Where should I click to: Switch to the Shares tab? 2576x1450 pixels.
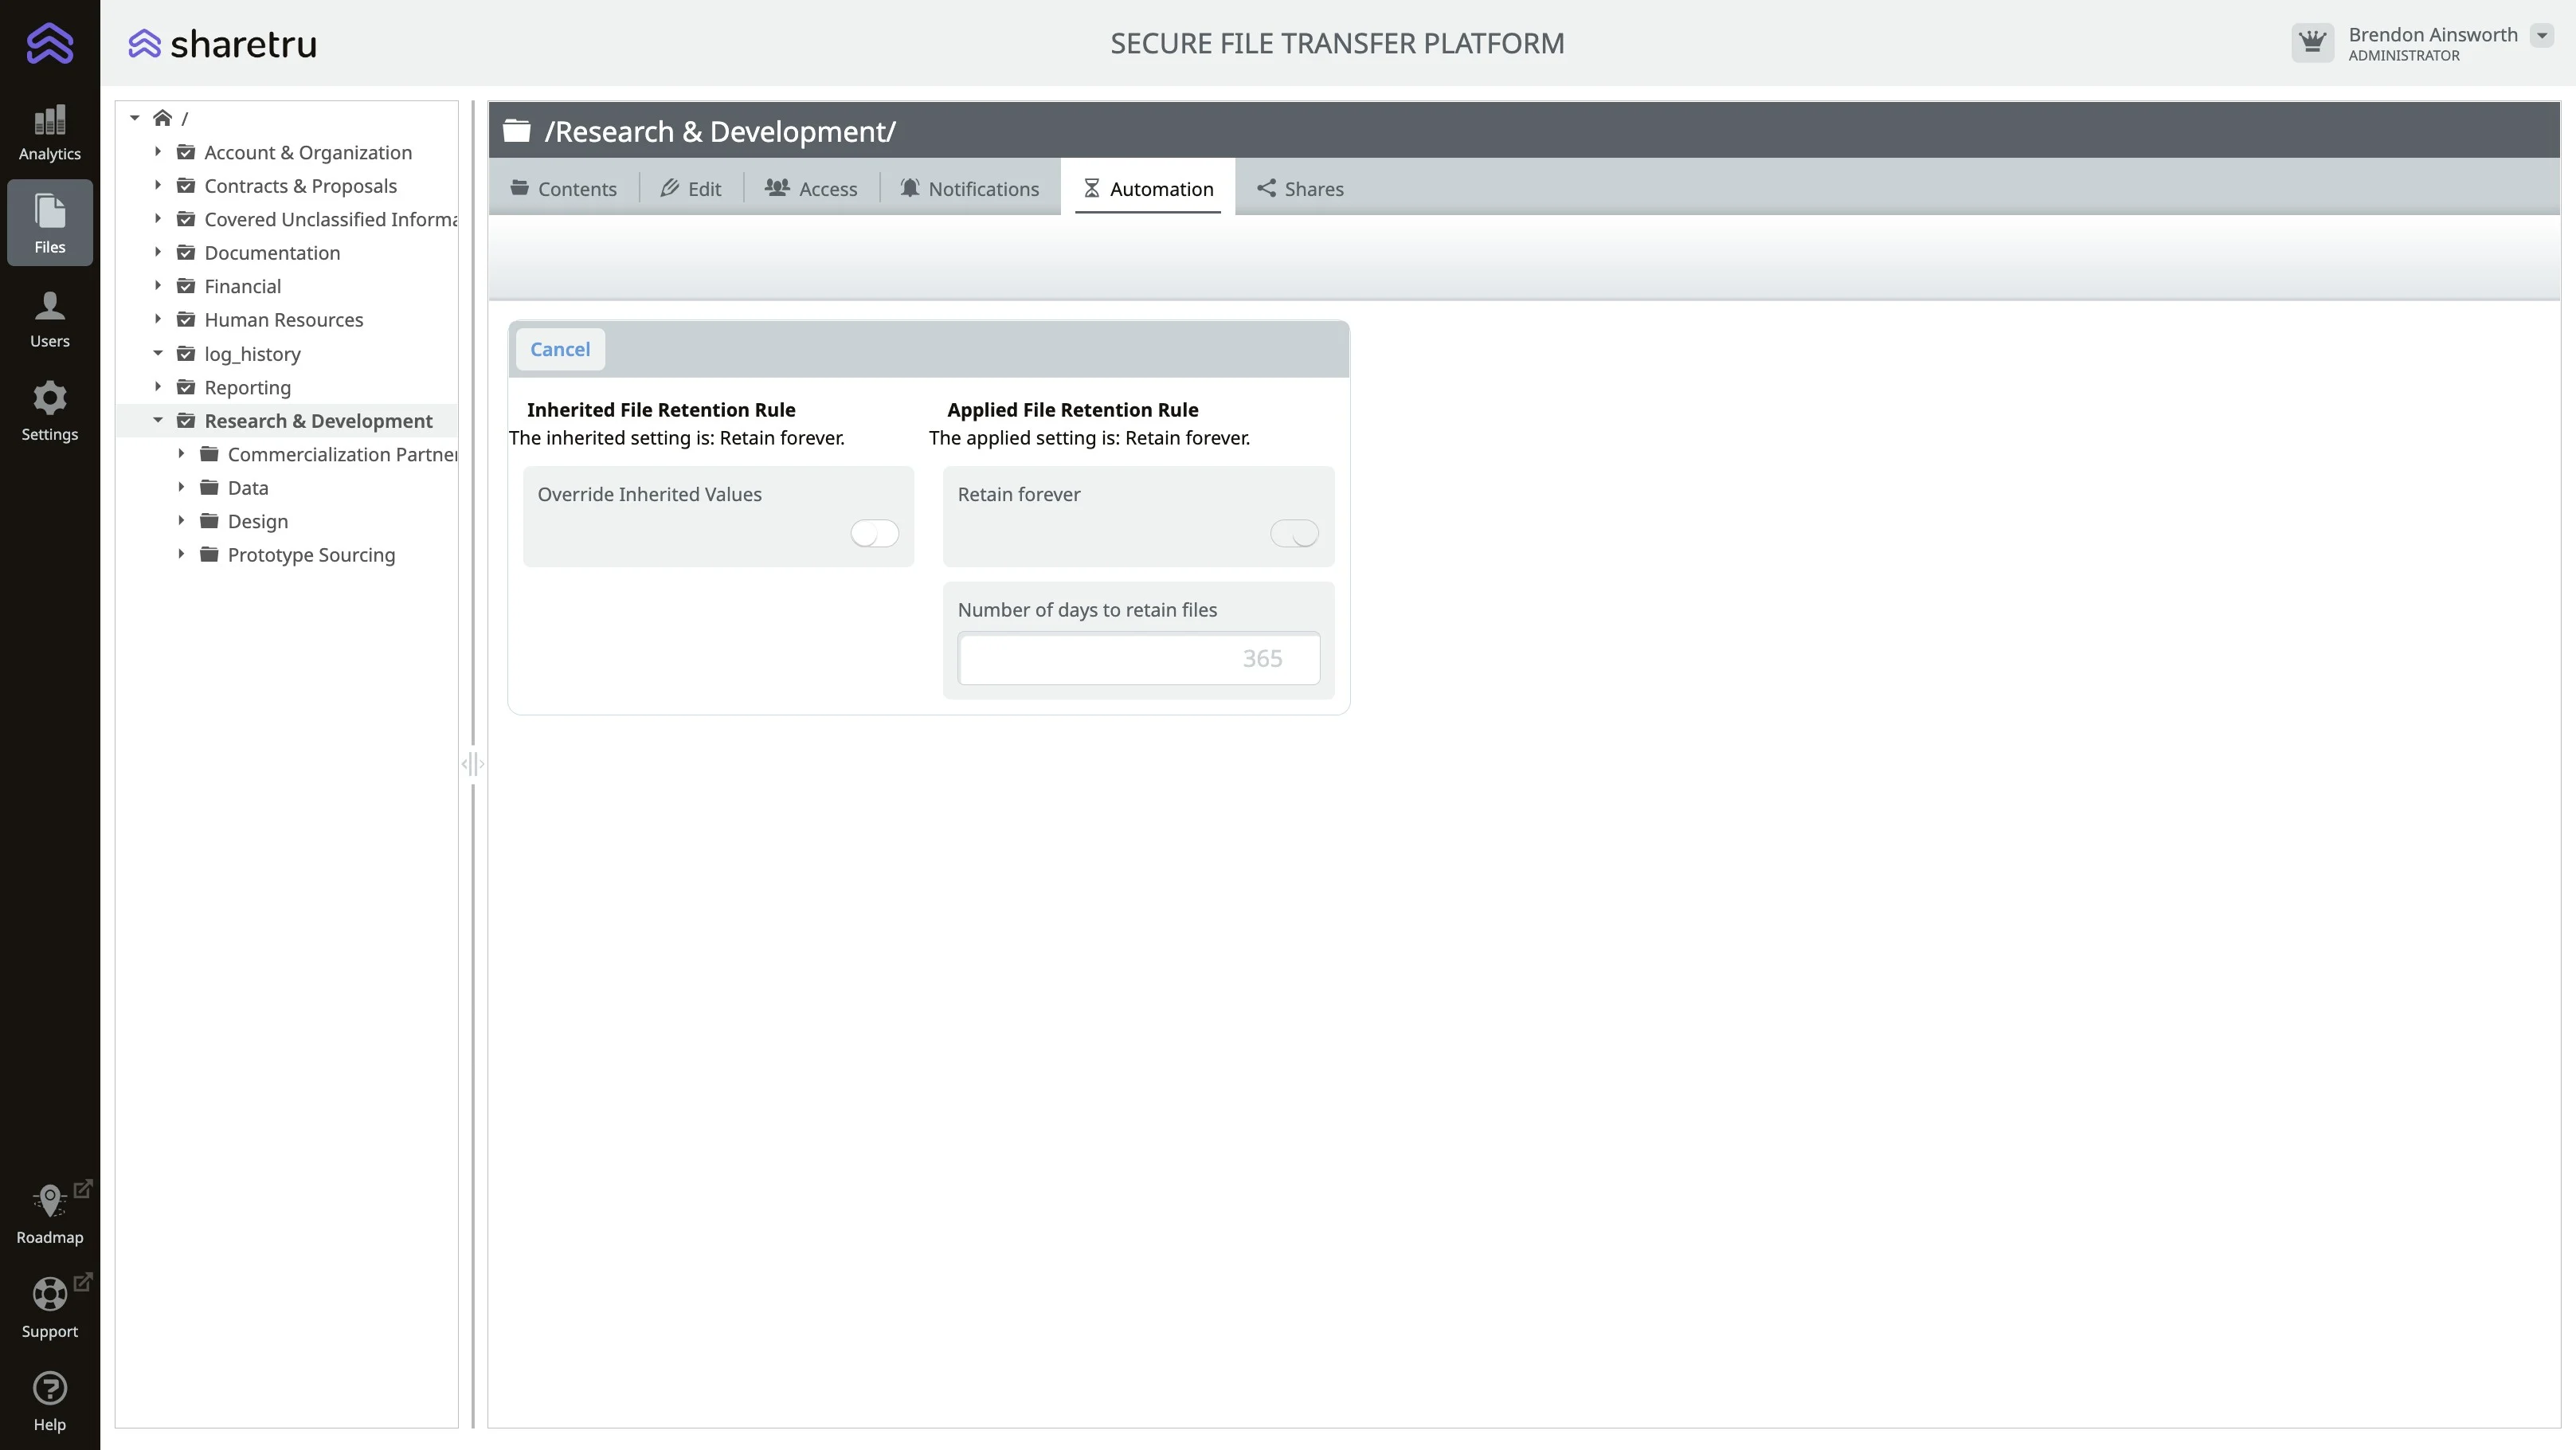pyautogui.click(x=1300, y=188)
